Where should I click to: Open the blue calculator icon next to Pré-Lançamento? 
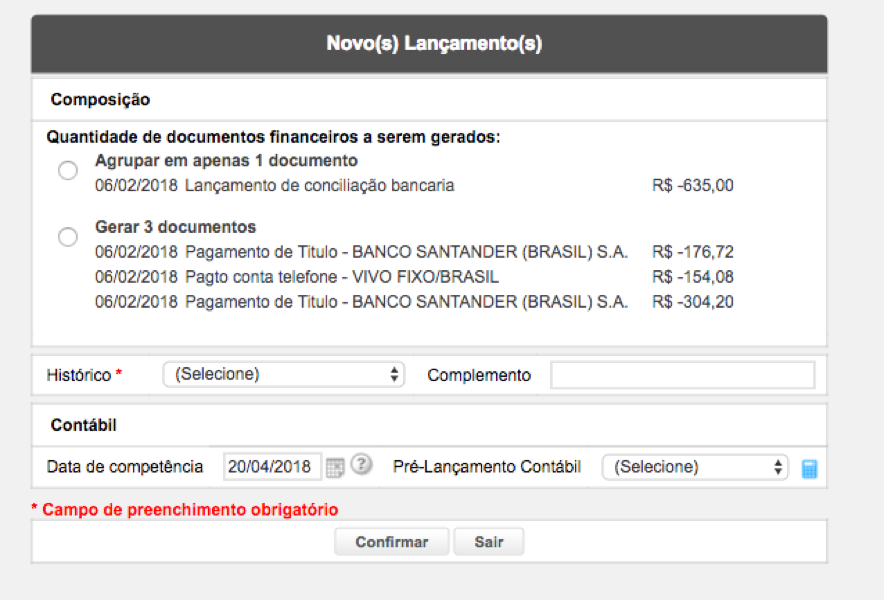point(809,469)
